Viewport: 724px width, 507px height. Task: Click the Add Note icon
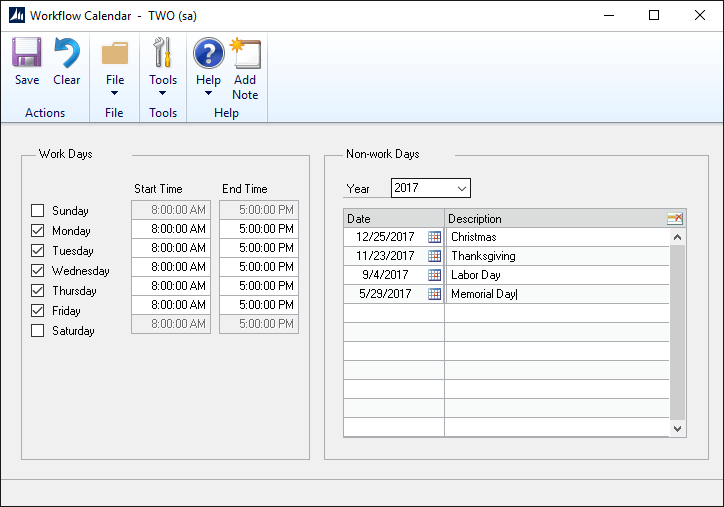[245, 55]
